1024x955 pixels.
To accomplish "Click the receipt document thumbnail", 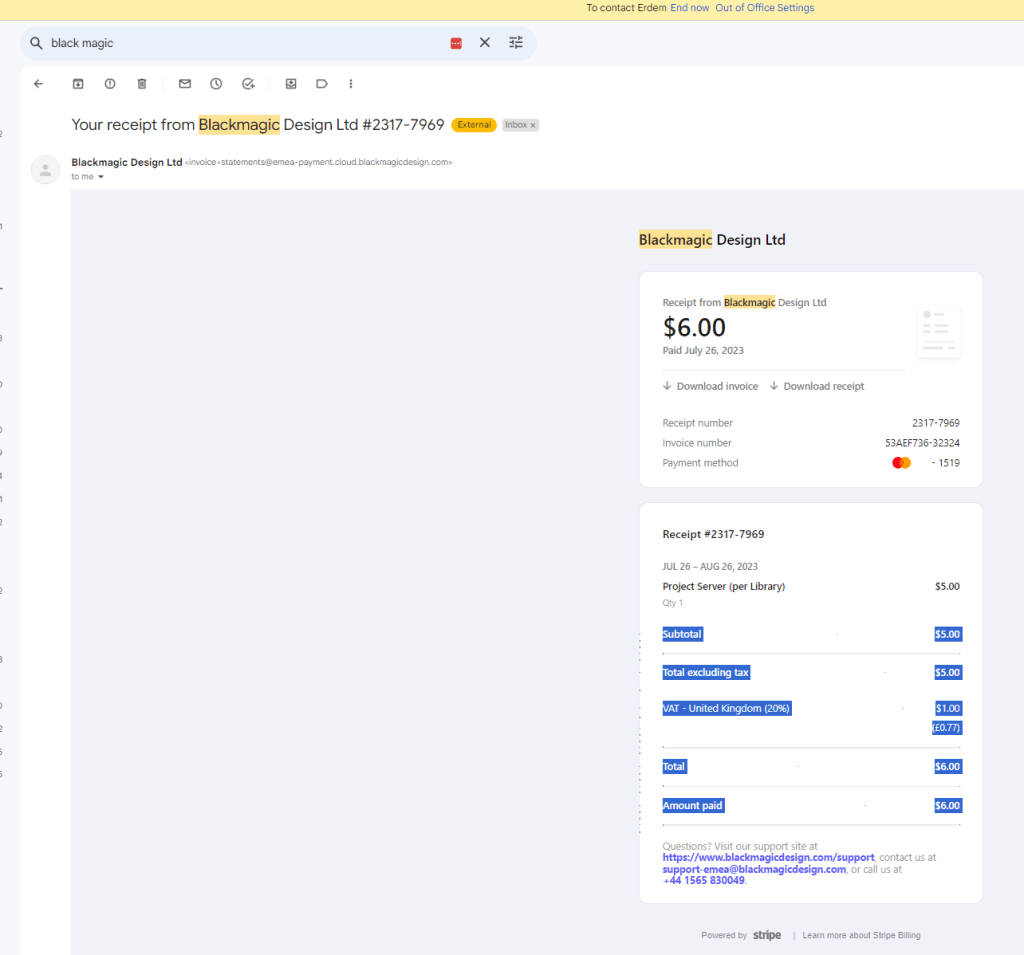I will pos(939,331).
